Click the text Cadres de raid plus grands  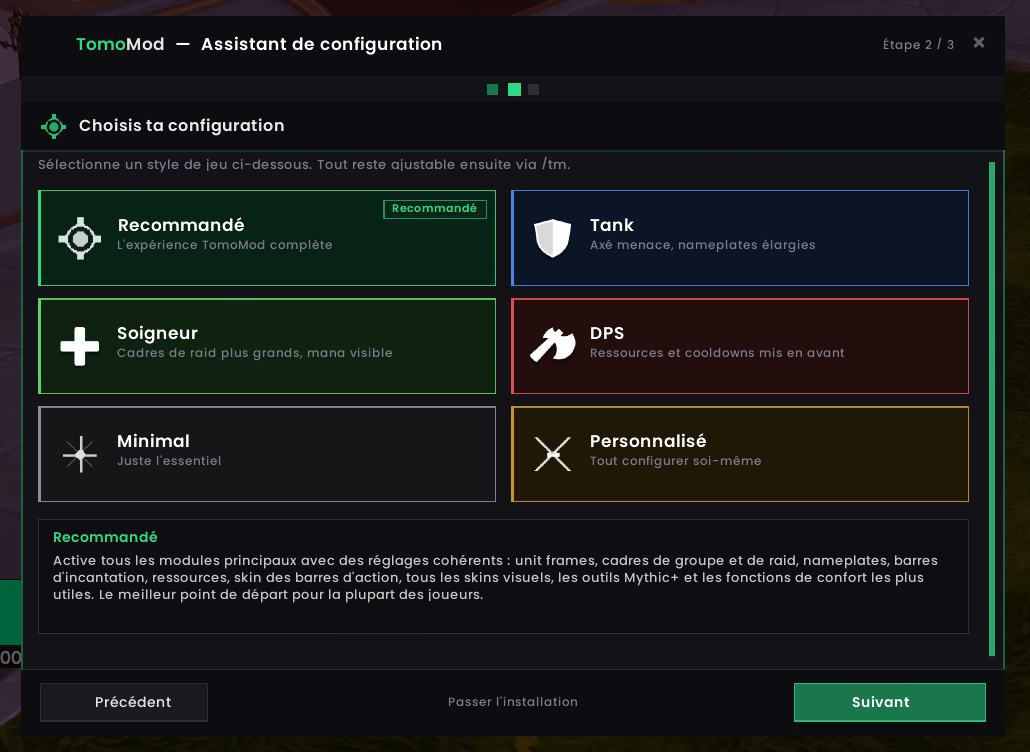(208, 353)
